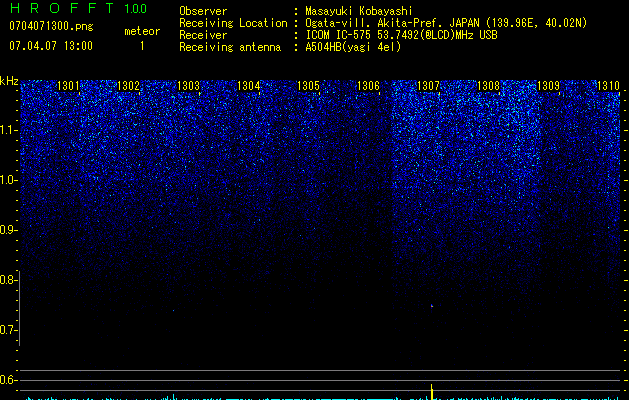The width and height of the screenshot is (629, 400).
Task: Click the kHz axis unit label
Action: (9, 81)
